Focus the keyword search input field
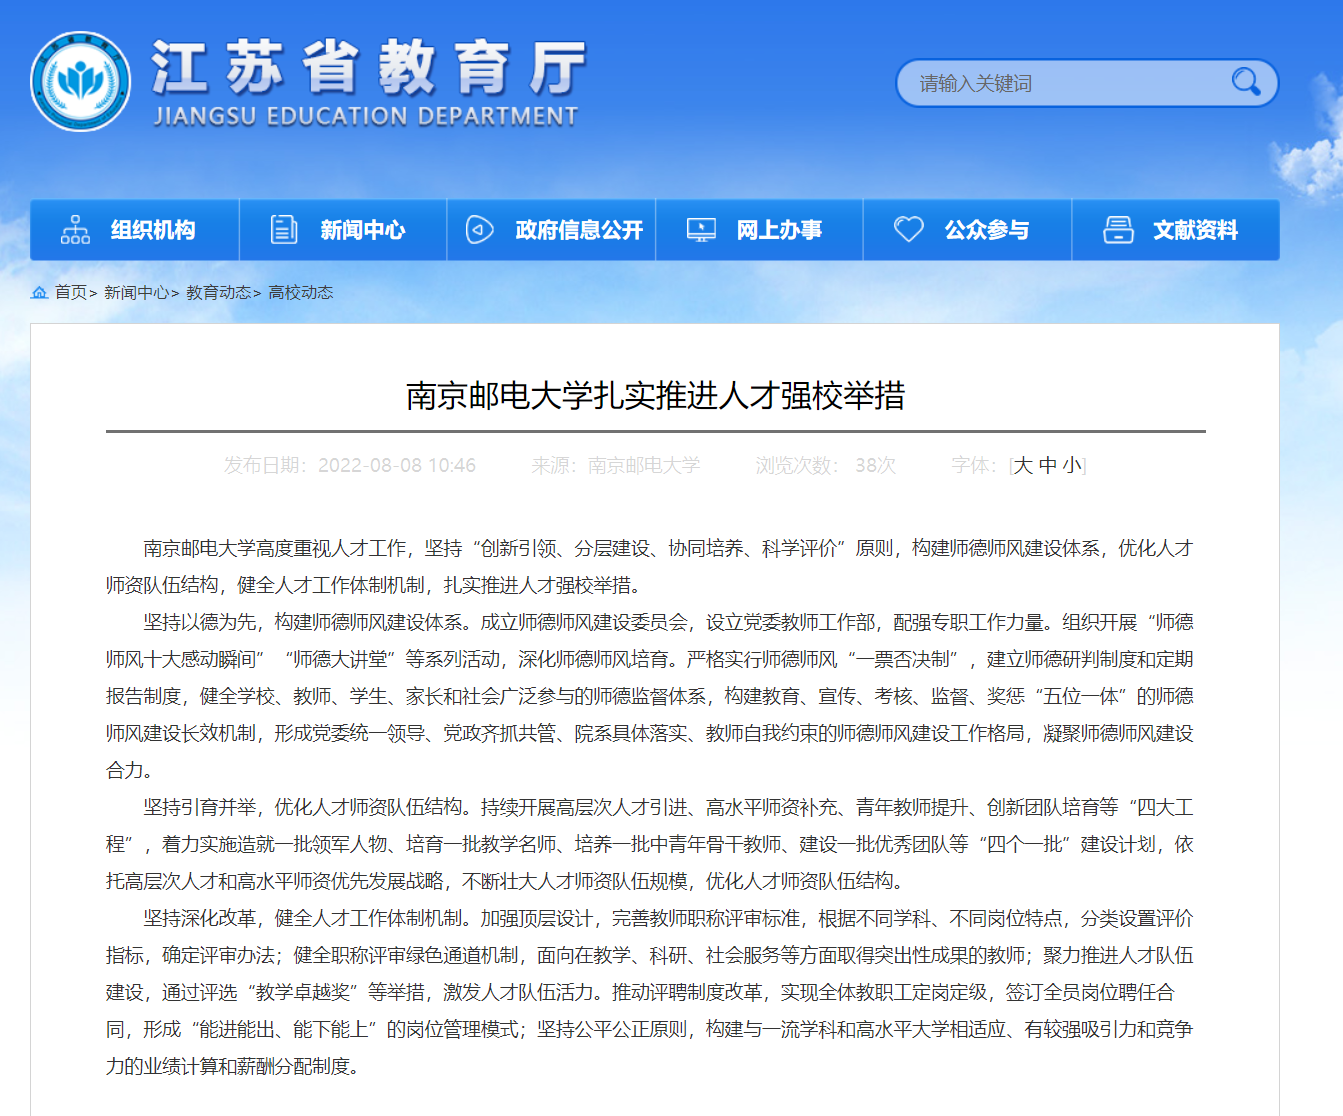The image size is (1343, 1116). pyautogui.click(x=1060, y=83)
